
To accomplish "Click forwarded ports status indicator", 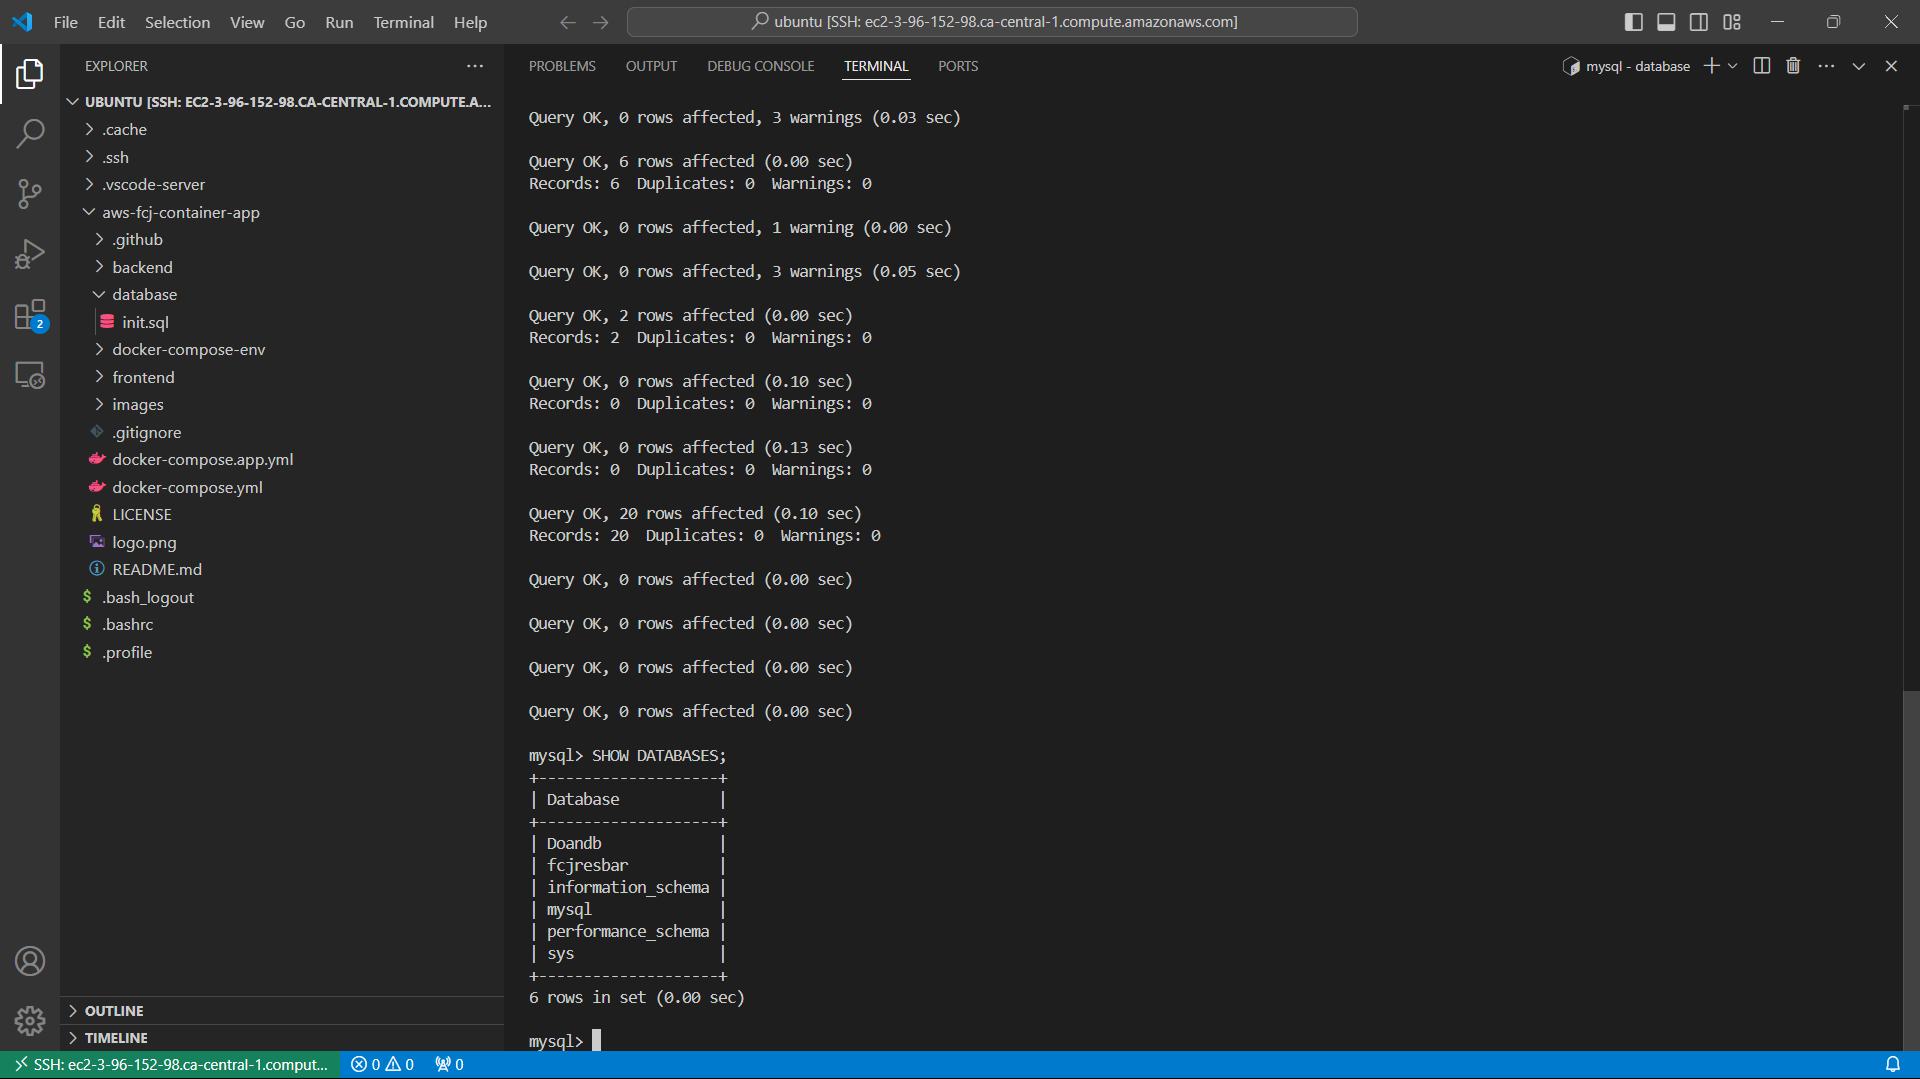I will point(449,1065).
